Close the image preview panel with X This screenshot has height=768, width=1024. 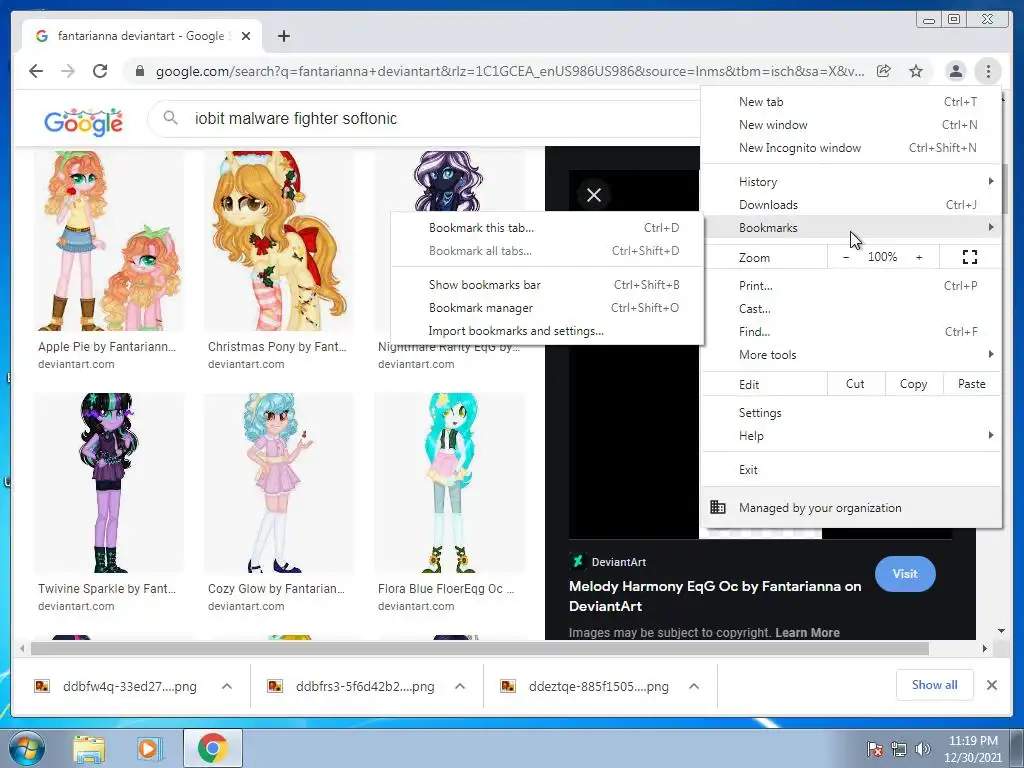point(594,195)
